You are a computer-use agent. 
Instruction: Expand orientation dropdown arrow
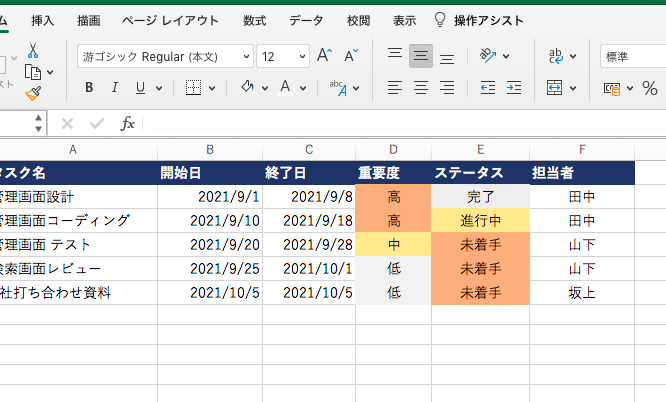[x=506, y=56]
